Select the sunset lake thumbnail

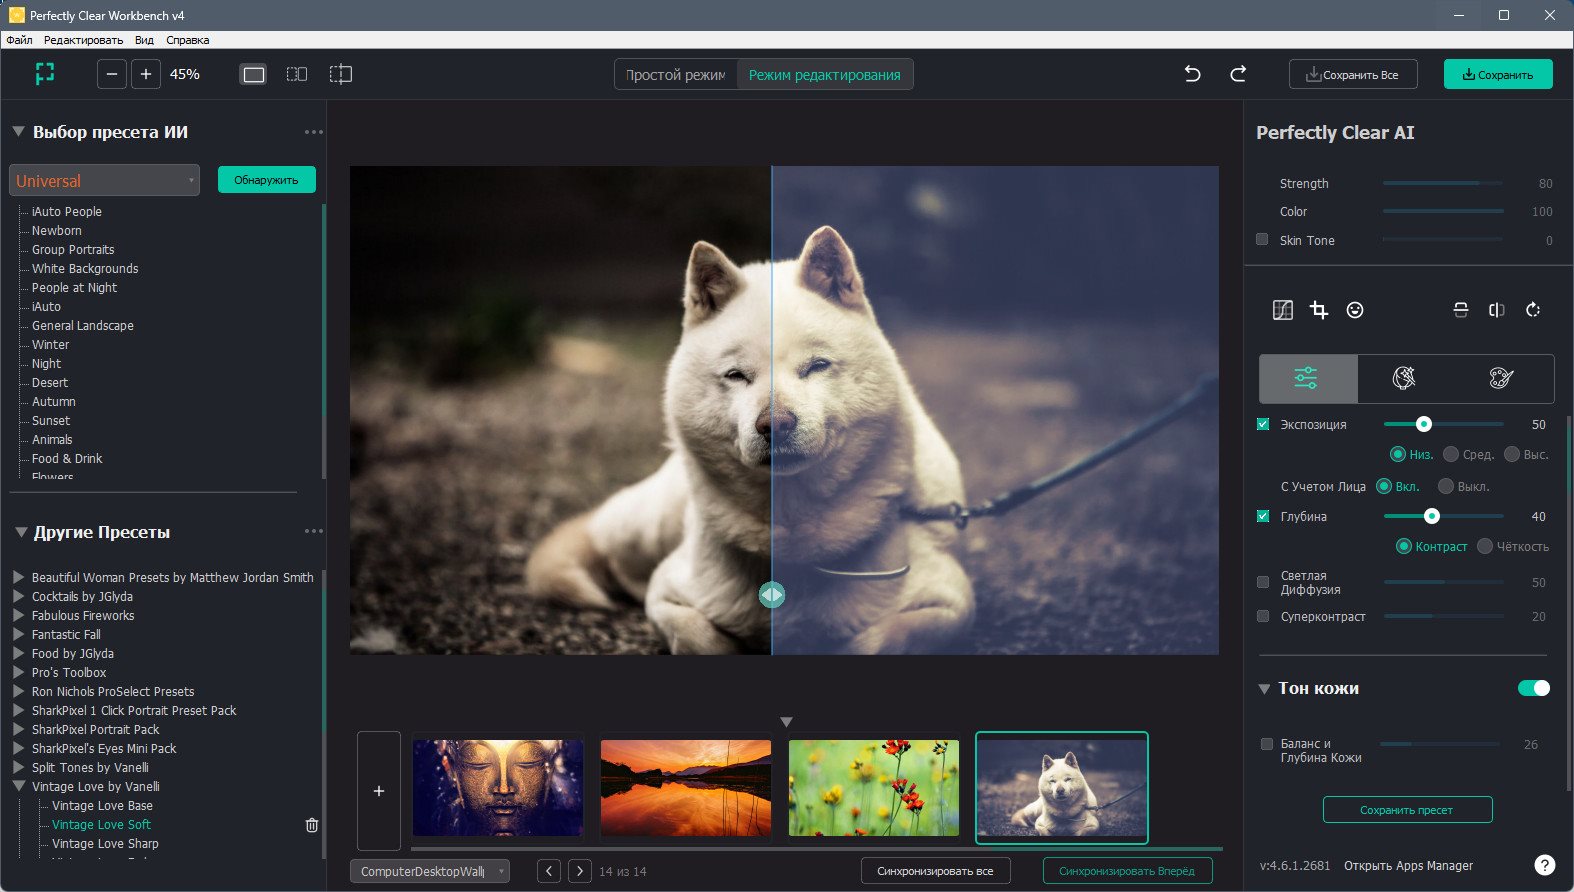click(x=686, y=788)
